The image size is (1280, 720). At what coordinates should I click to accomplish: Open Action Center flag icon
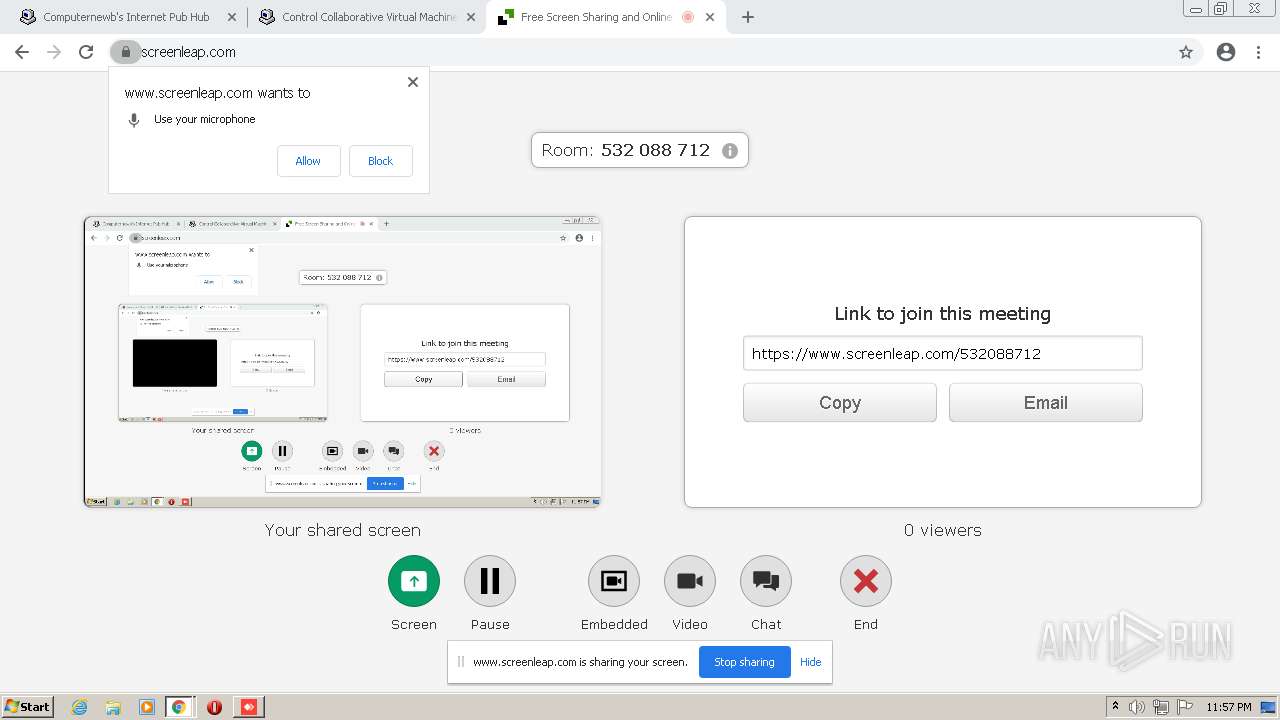[x=1185, y=707]
